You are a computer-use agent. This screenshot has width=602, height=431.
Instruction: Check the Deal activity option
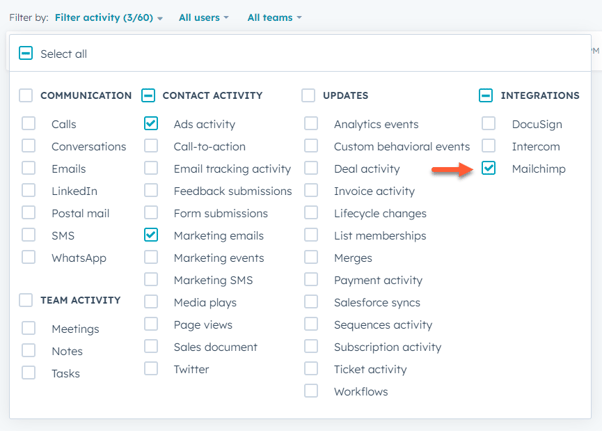[311, 169]
